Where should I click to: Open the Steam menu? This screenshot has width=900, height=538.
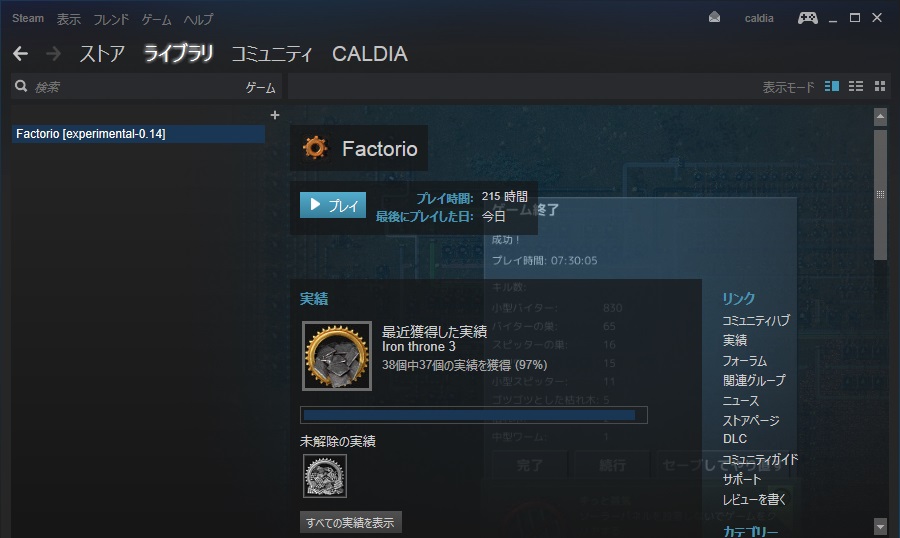(x=28, y=18)
